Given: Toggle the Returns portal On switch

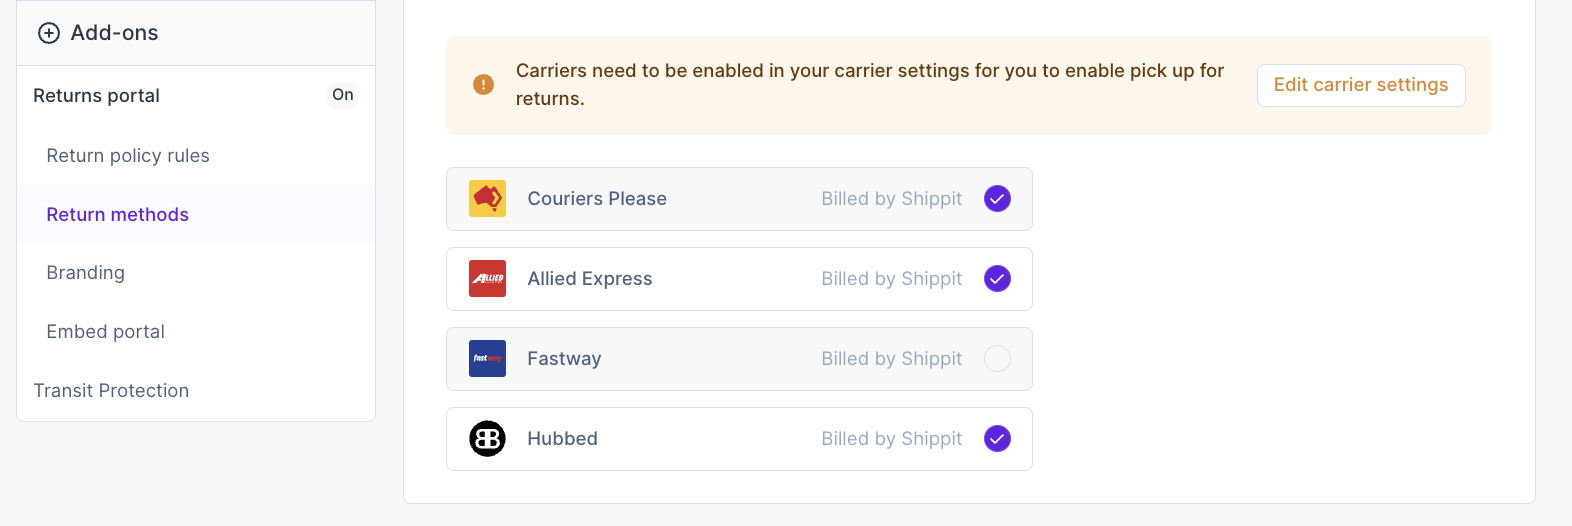Looking at the screenshot, I should (x=343, y=95).
